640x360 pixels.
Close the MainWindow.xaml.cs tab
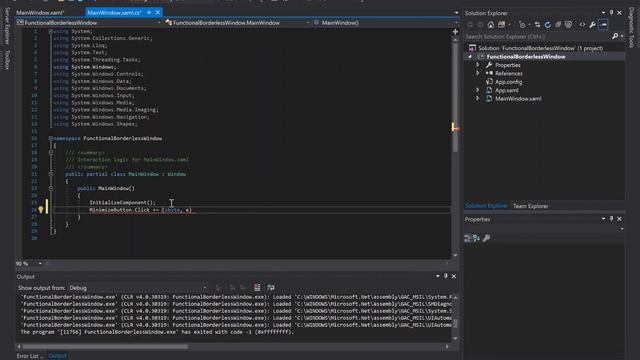pos(158,13)
